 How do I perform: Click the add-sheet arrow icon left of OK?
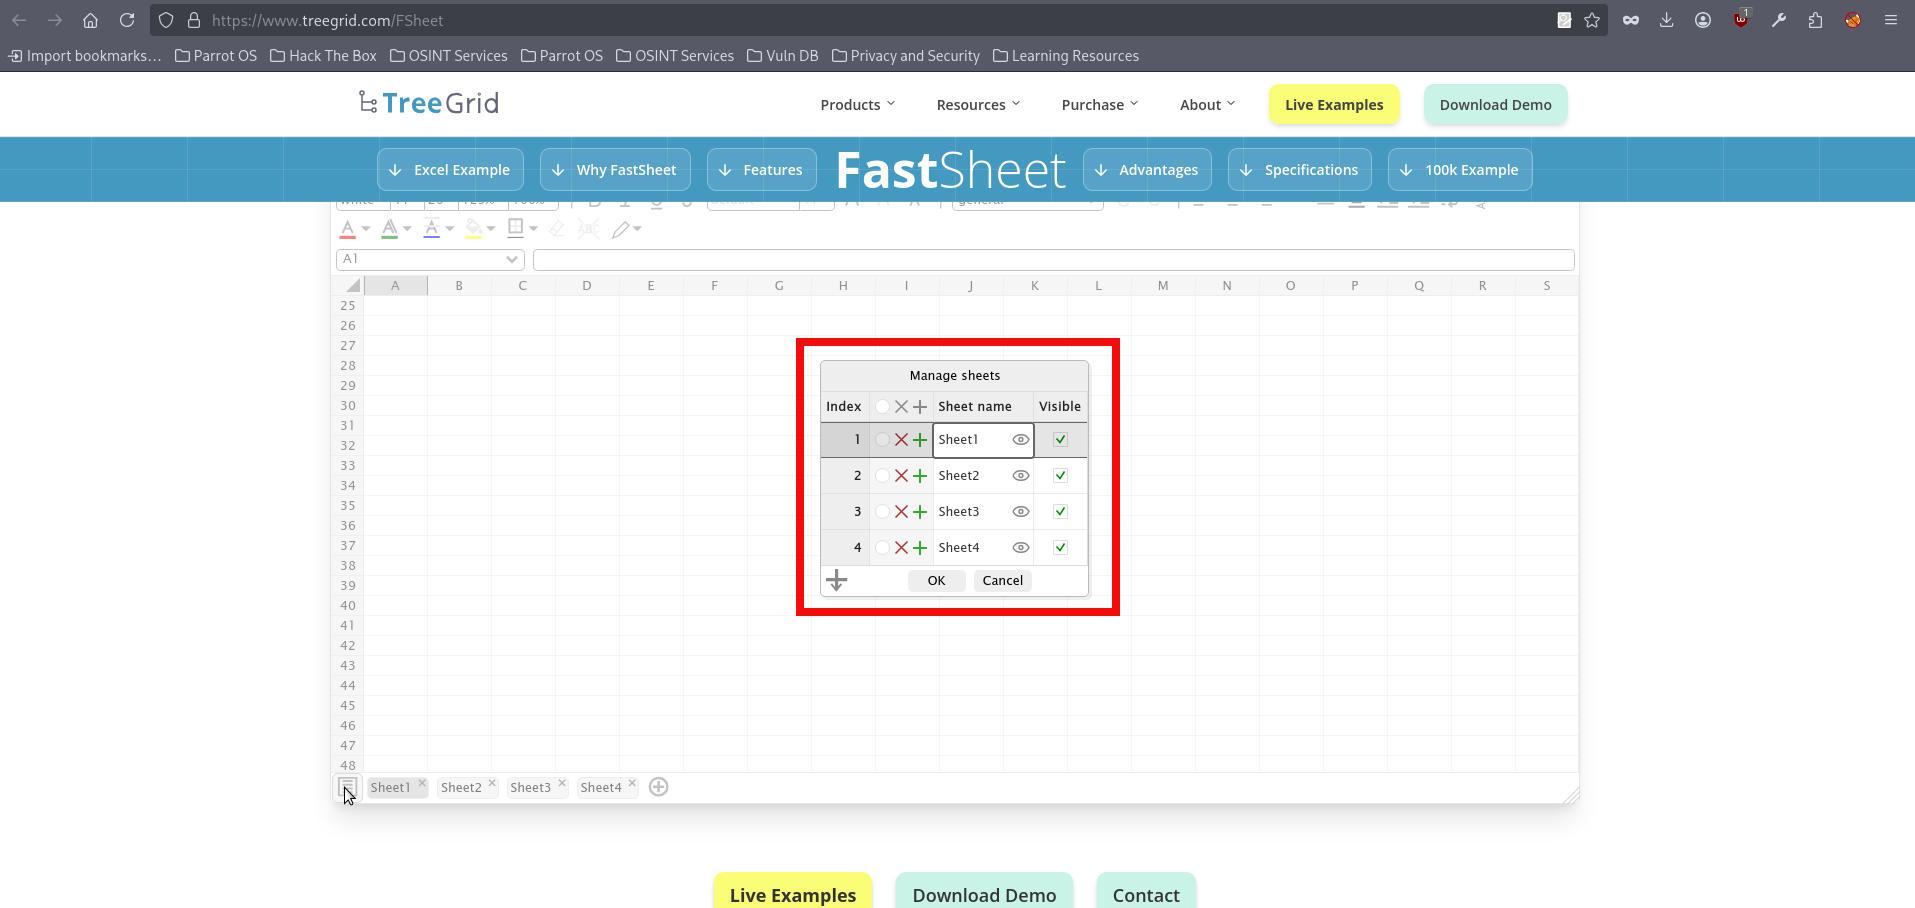[837, 581]
